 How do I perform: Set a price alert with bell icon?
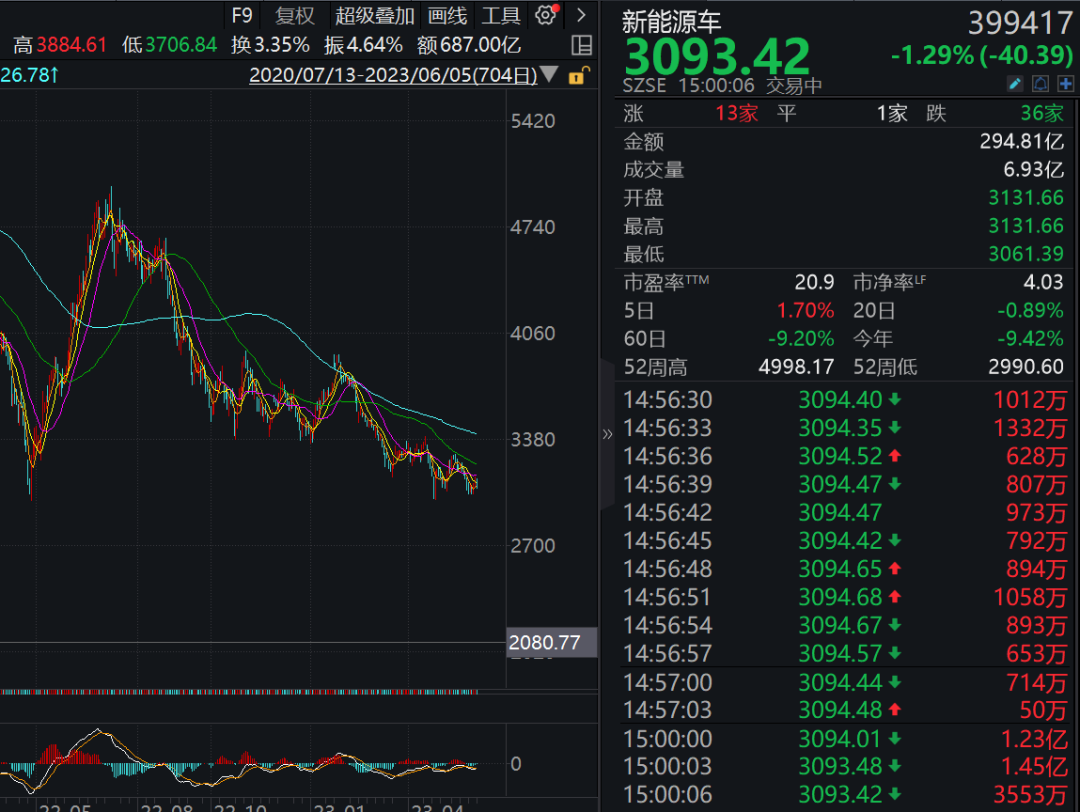(1040, 84)
